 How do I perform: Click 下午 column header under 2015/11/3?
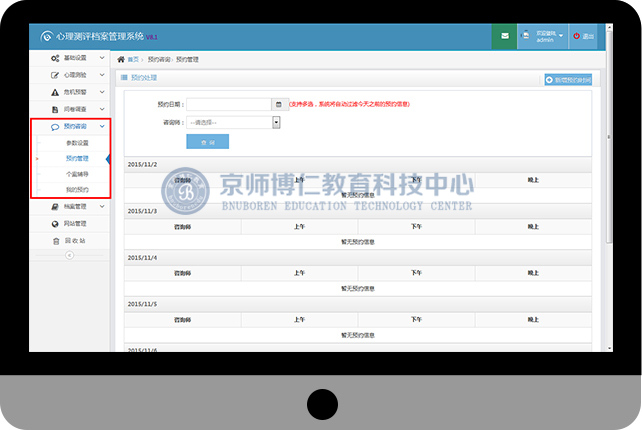point(416,227)
